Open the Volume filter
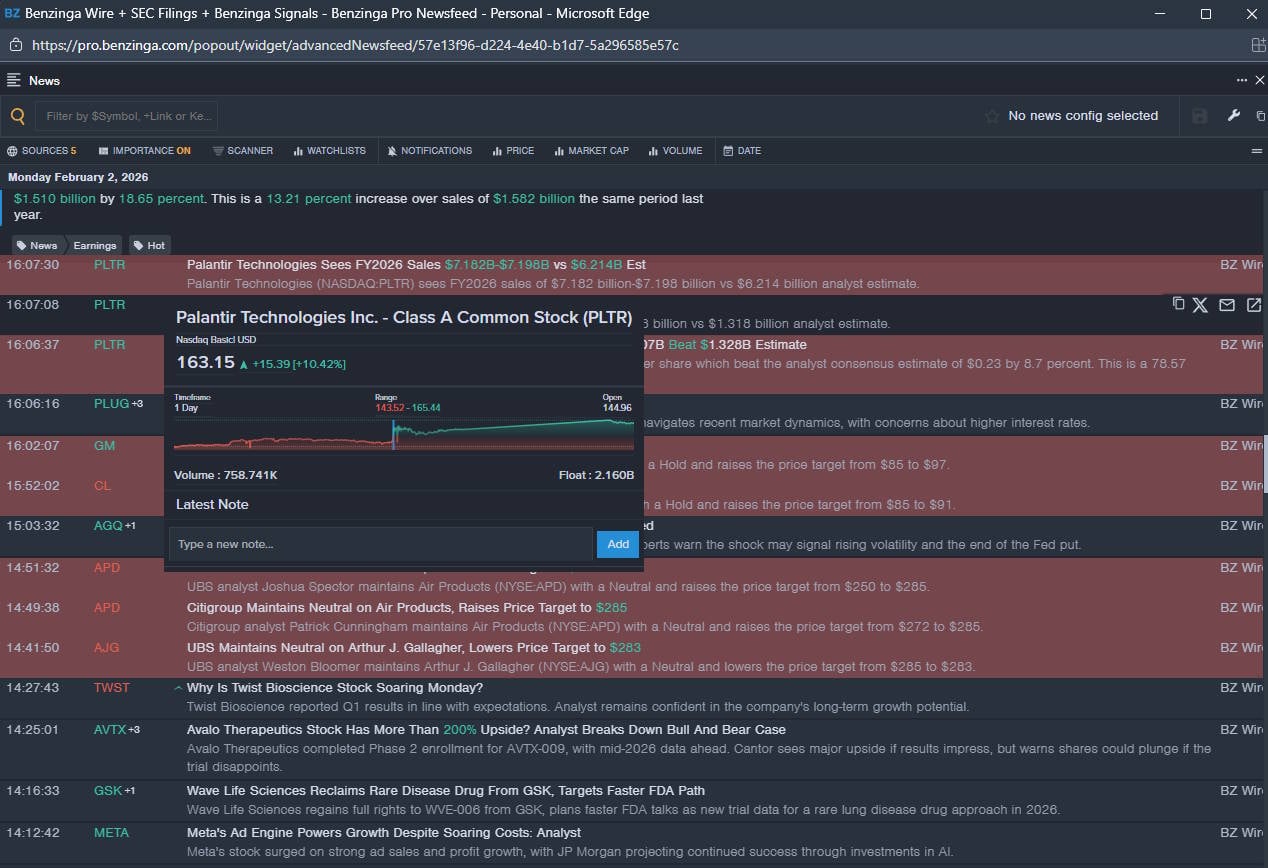 coord(675,151)
